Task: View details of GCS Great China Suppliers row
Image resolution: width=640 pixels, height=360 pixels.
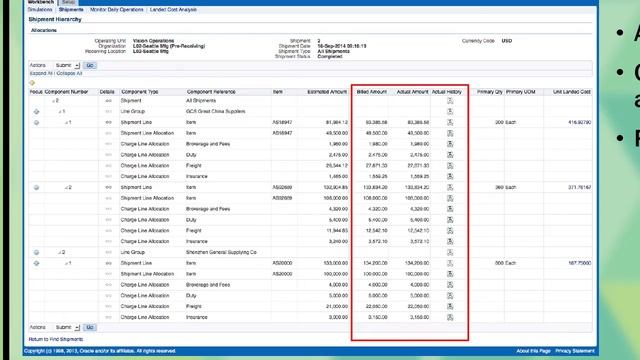Action: pos(108,111)
